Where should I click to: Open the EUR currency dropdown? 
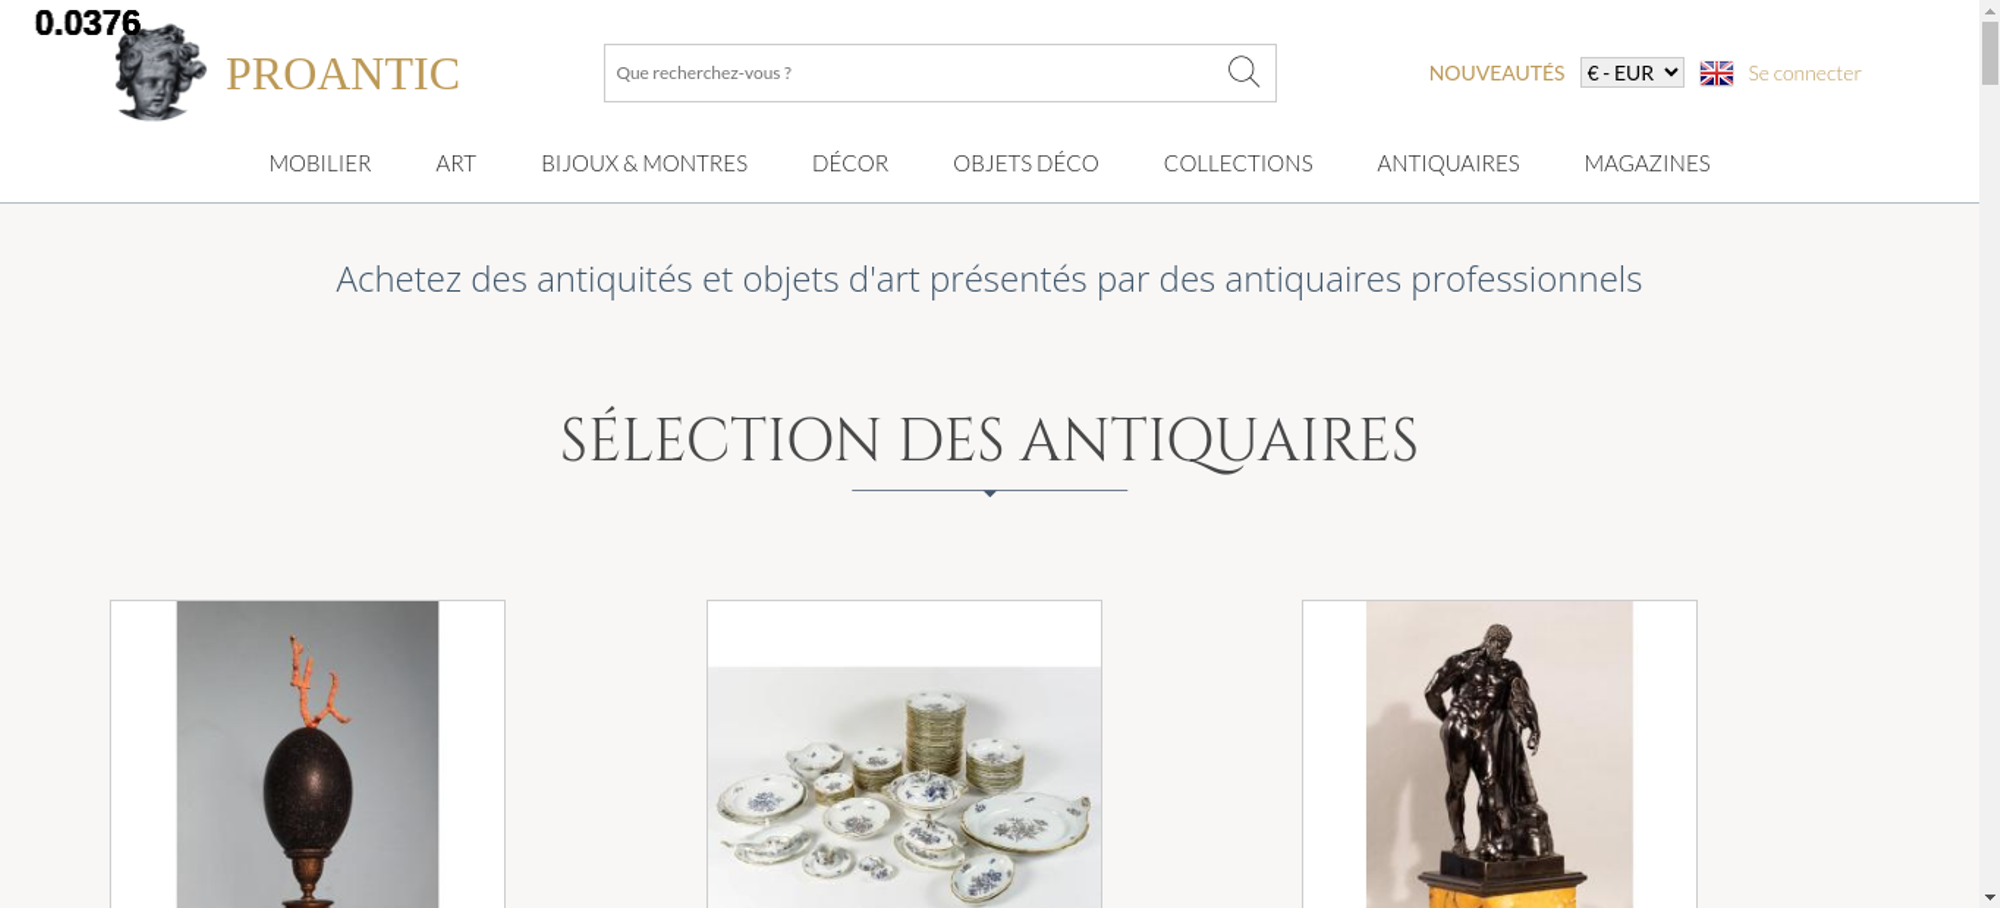pos(1632,73)
